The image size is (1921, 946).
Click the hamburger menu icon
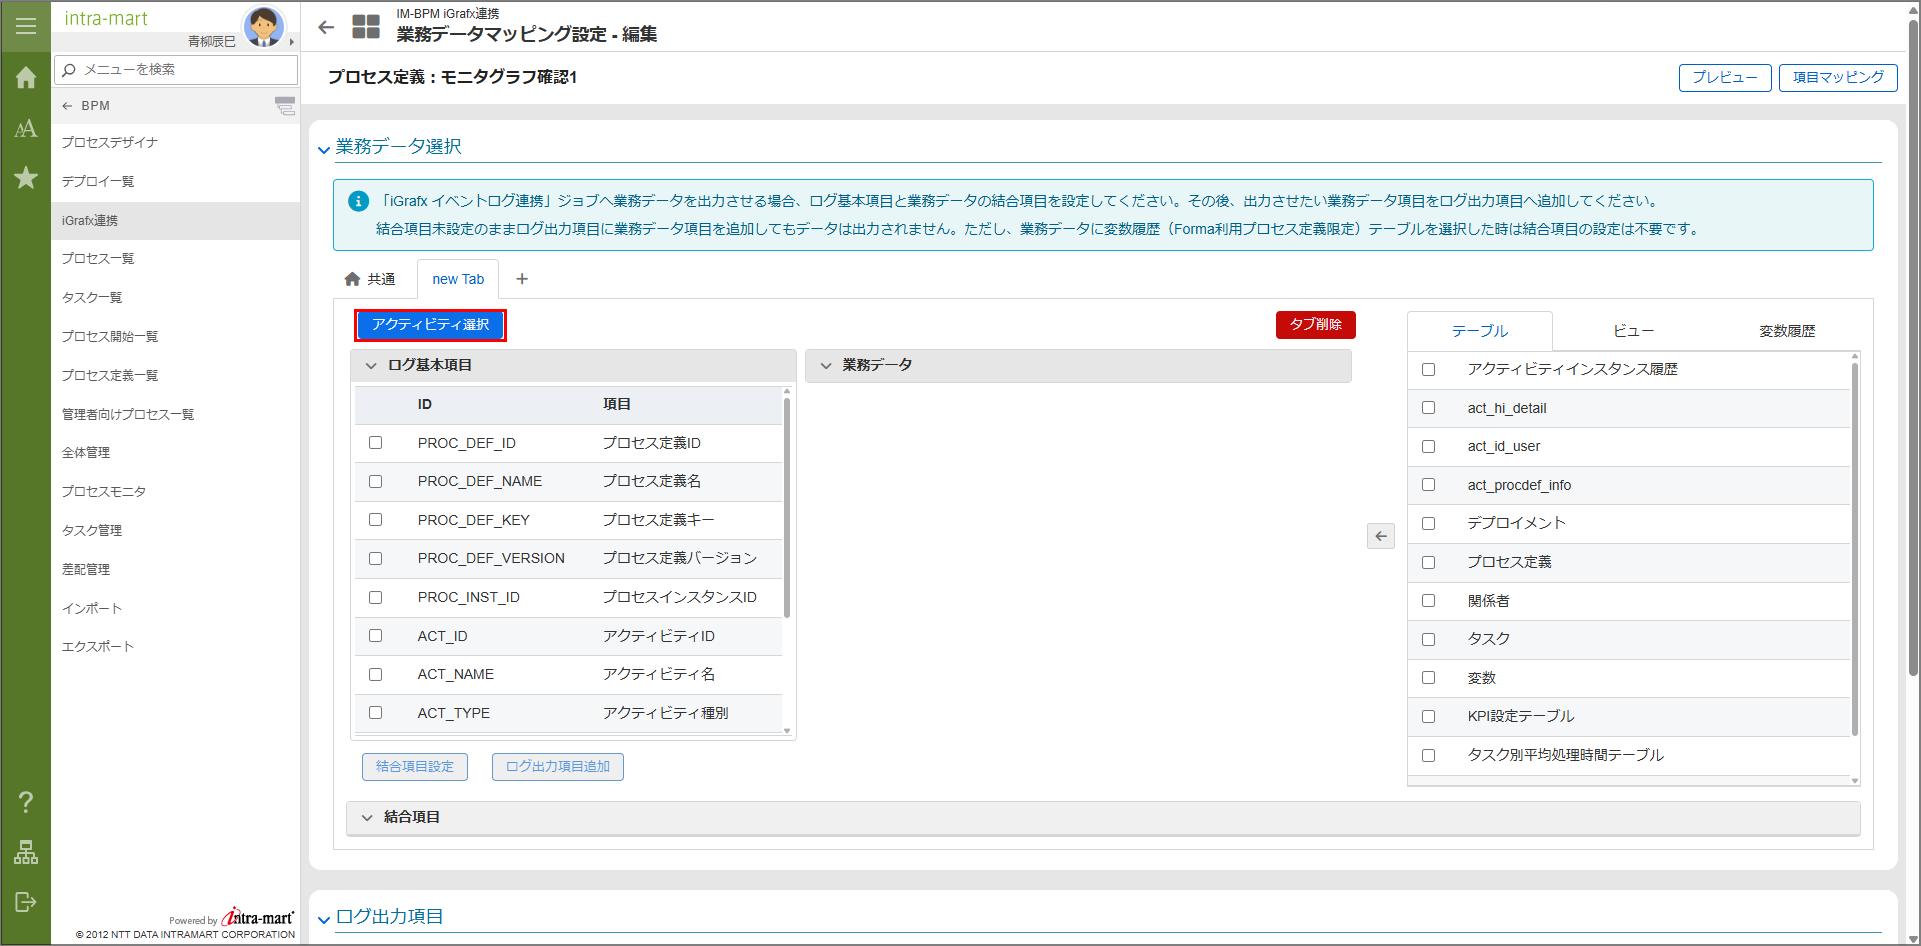tap(26, 26)
